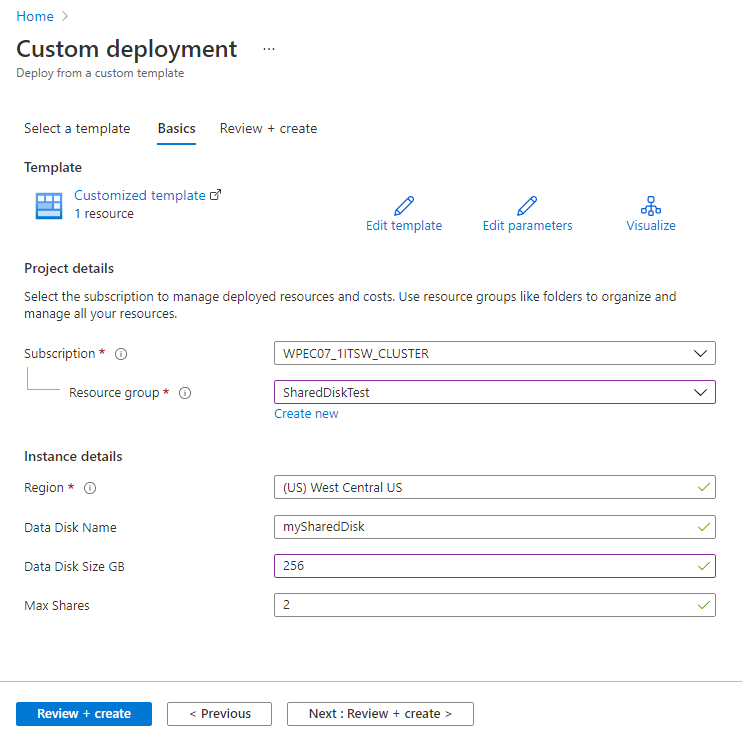Click Next : Review + create button
742x748 pixels.
point(380,714)
